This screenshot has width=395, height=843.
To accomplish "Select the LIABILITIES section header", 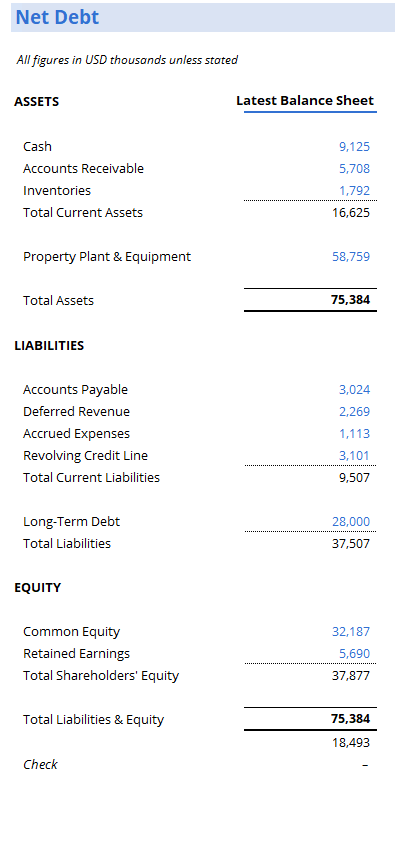I will click(49, 346).
